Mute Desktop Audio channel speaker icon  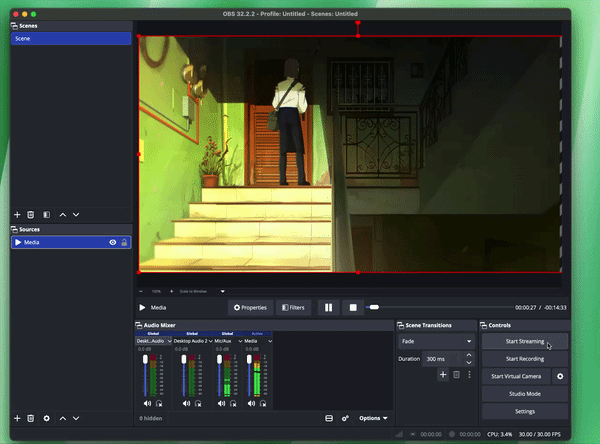(x=147, y=403)
